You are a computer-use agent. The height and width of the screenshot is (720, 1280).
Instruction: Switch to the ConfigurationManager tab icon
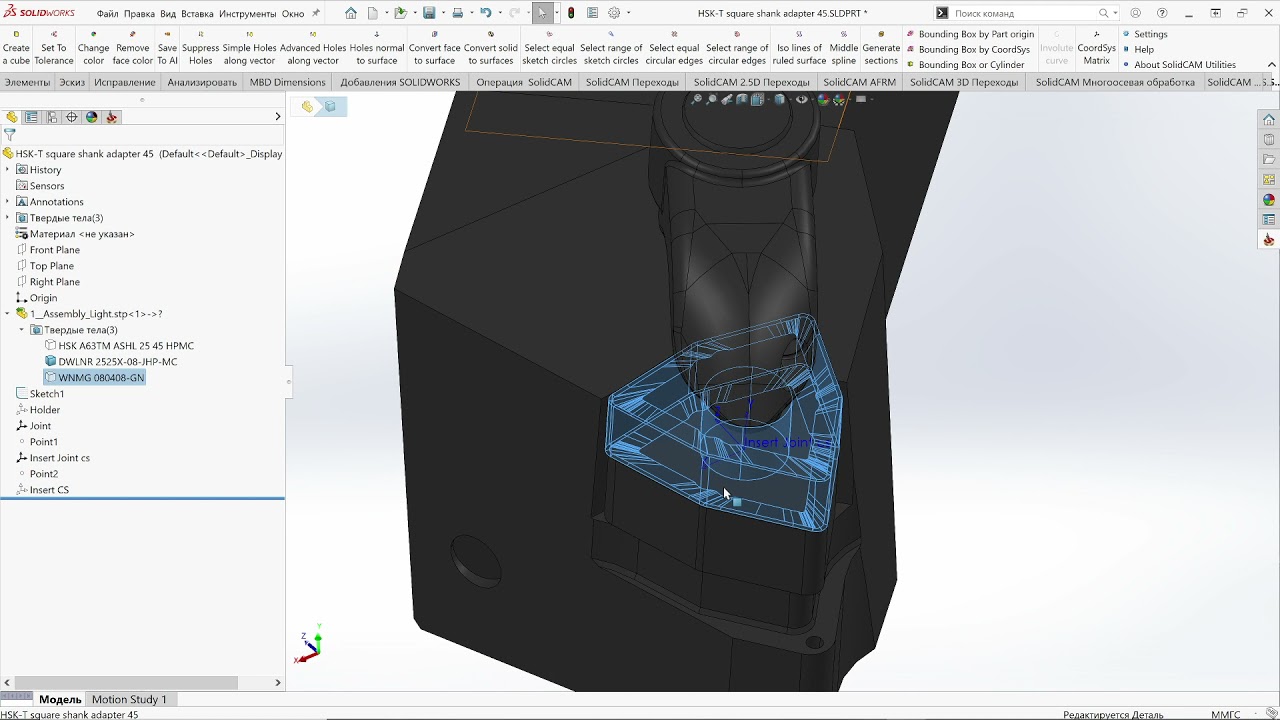[51, 117]
